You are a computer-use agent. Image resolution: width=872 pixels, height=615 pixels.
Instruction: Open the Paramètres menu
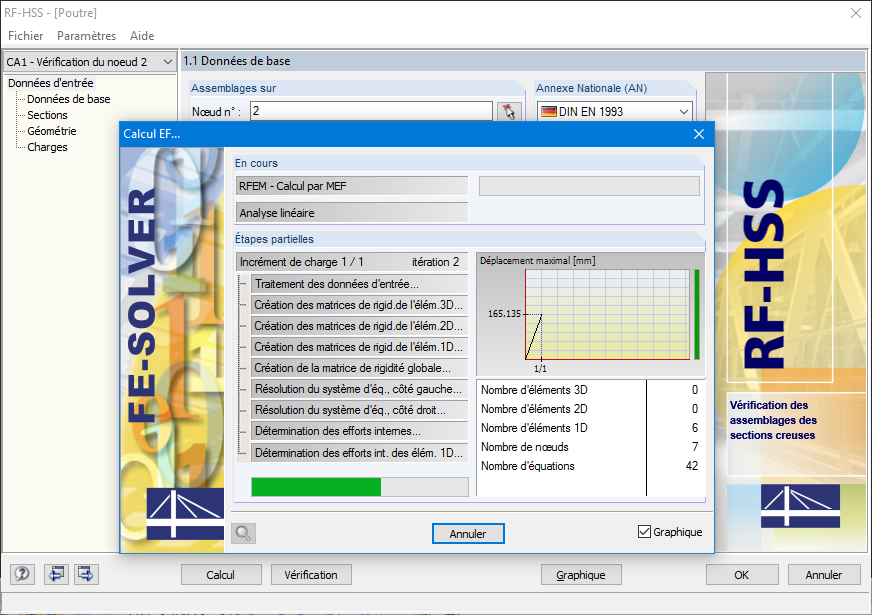pyautogui.click(x=86, y=36)
